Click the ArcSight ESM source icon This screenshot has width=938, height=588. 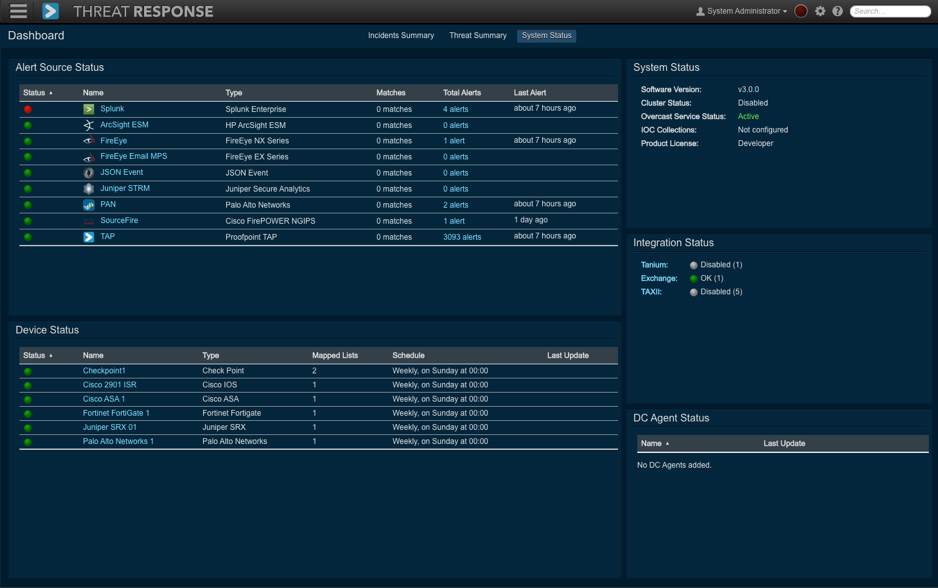point(89,125)
